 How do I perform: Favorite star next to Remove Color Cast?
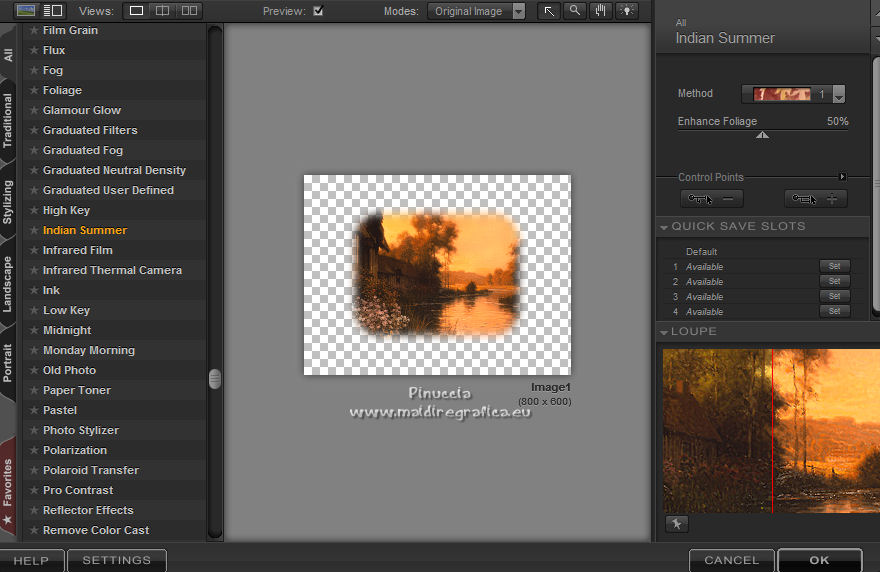coord(34,530)
